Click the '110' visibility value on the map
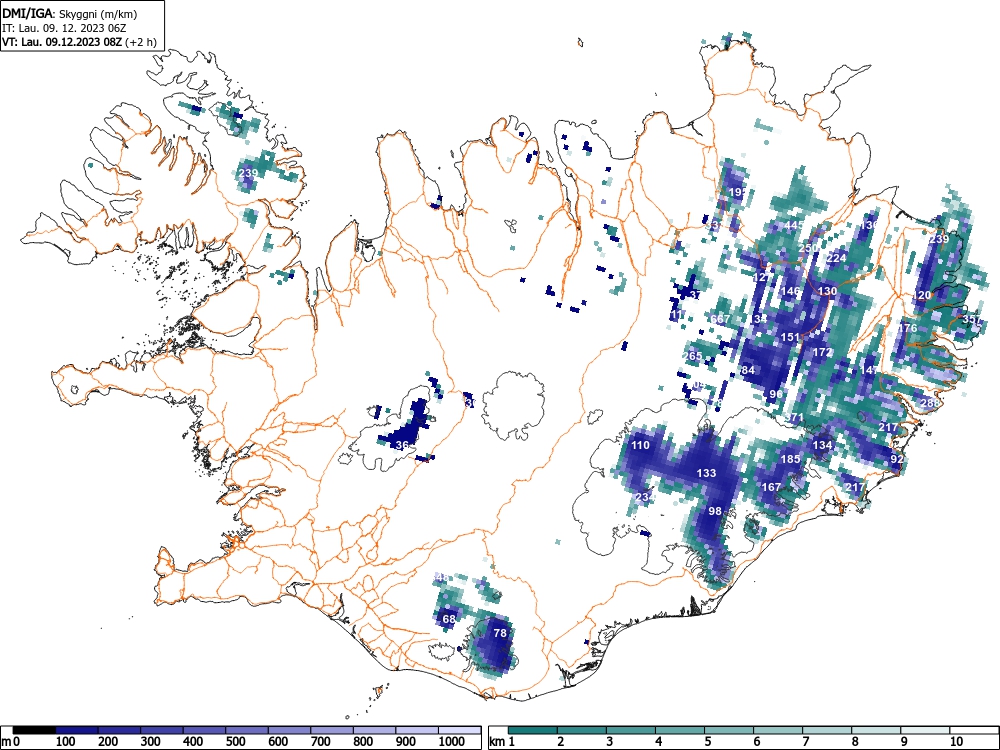 (640, 445)
